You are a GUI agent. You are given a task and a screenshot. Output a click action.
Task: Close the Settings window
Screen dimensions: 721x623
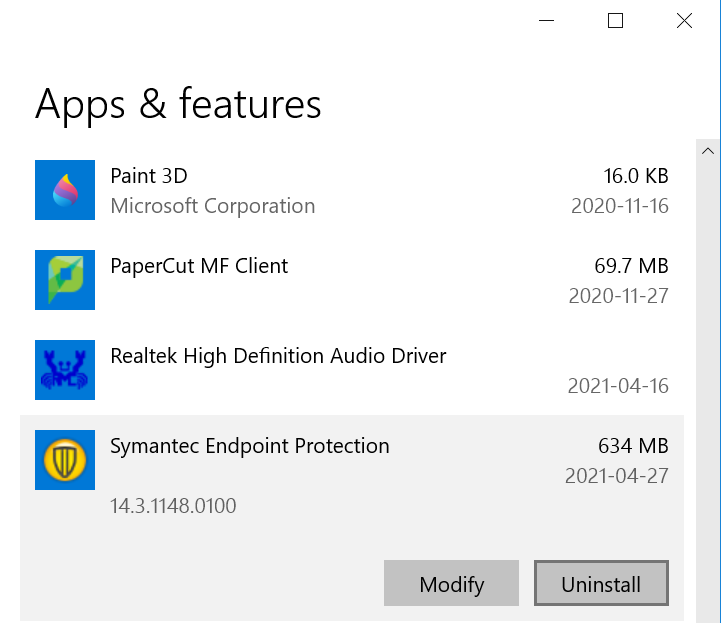tap(684, 21)
